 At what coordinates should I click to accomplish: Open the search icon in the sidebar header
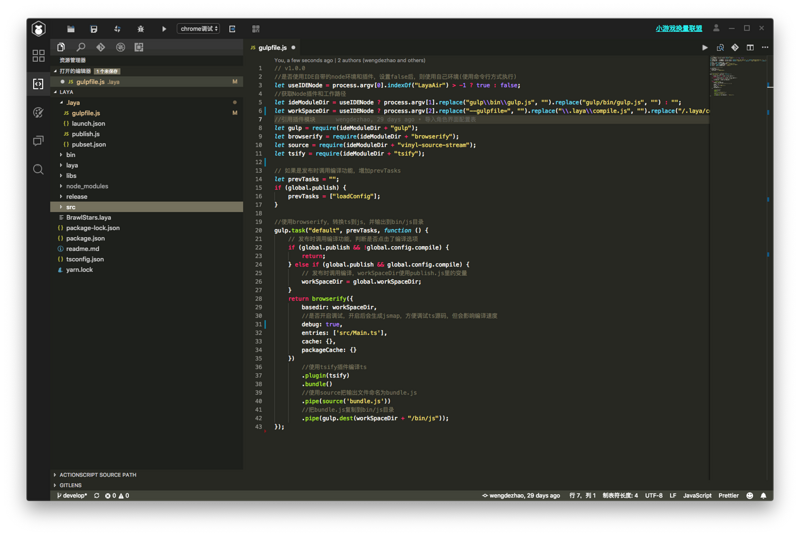click(81, 47)
